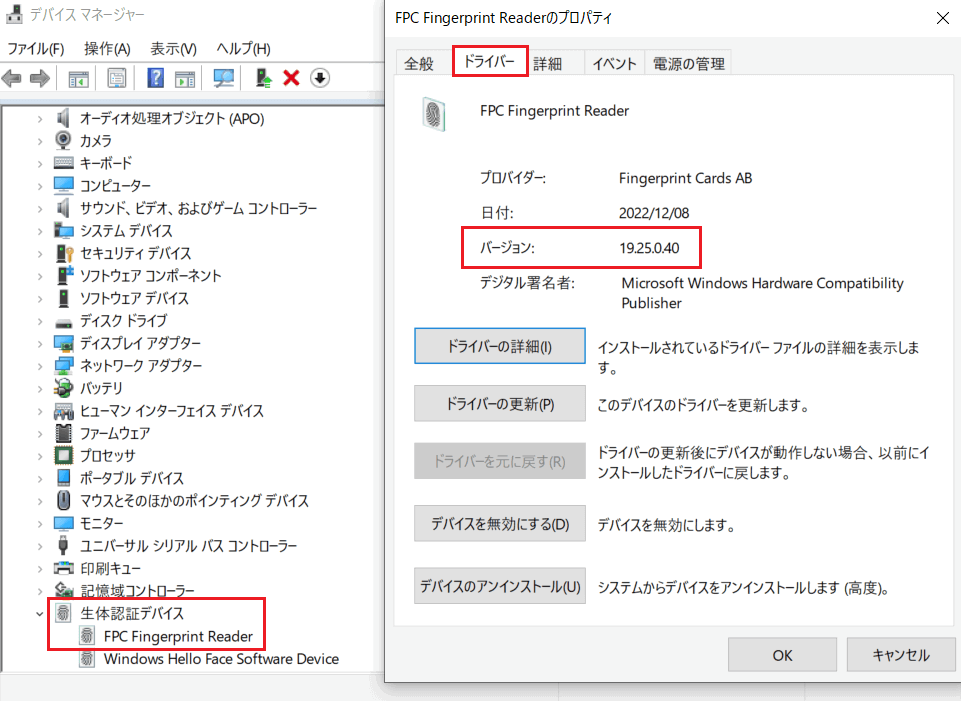Select the キーボード keyboard icon
Viewport: 961px width, 701px height.
pos(63,163)
